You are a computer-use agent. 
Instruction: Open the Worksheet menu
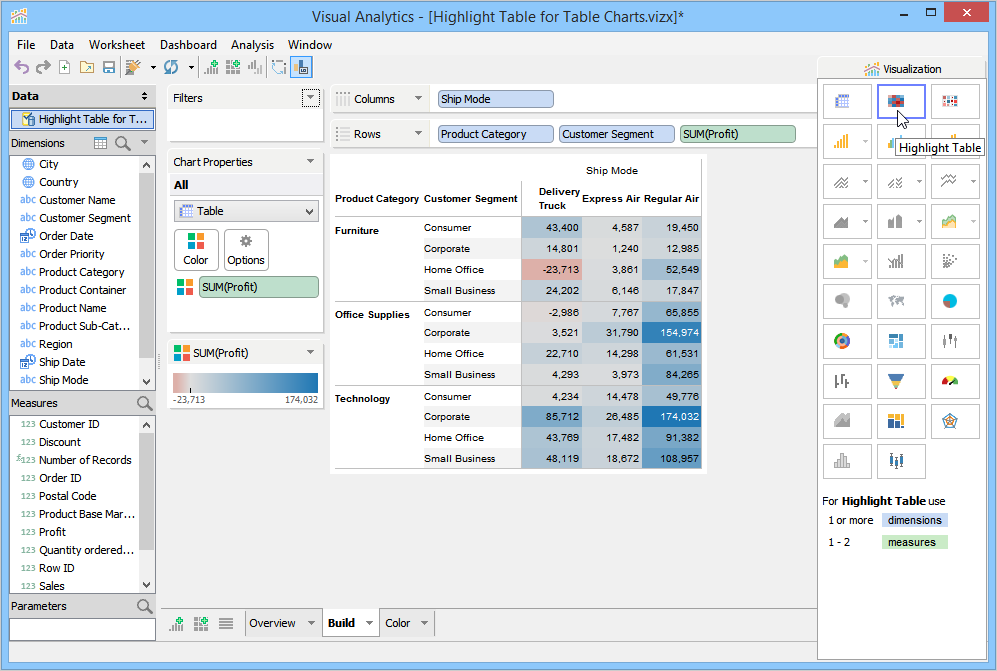coord(117,45)
